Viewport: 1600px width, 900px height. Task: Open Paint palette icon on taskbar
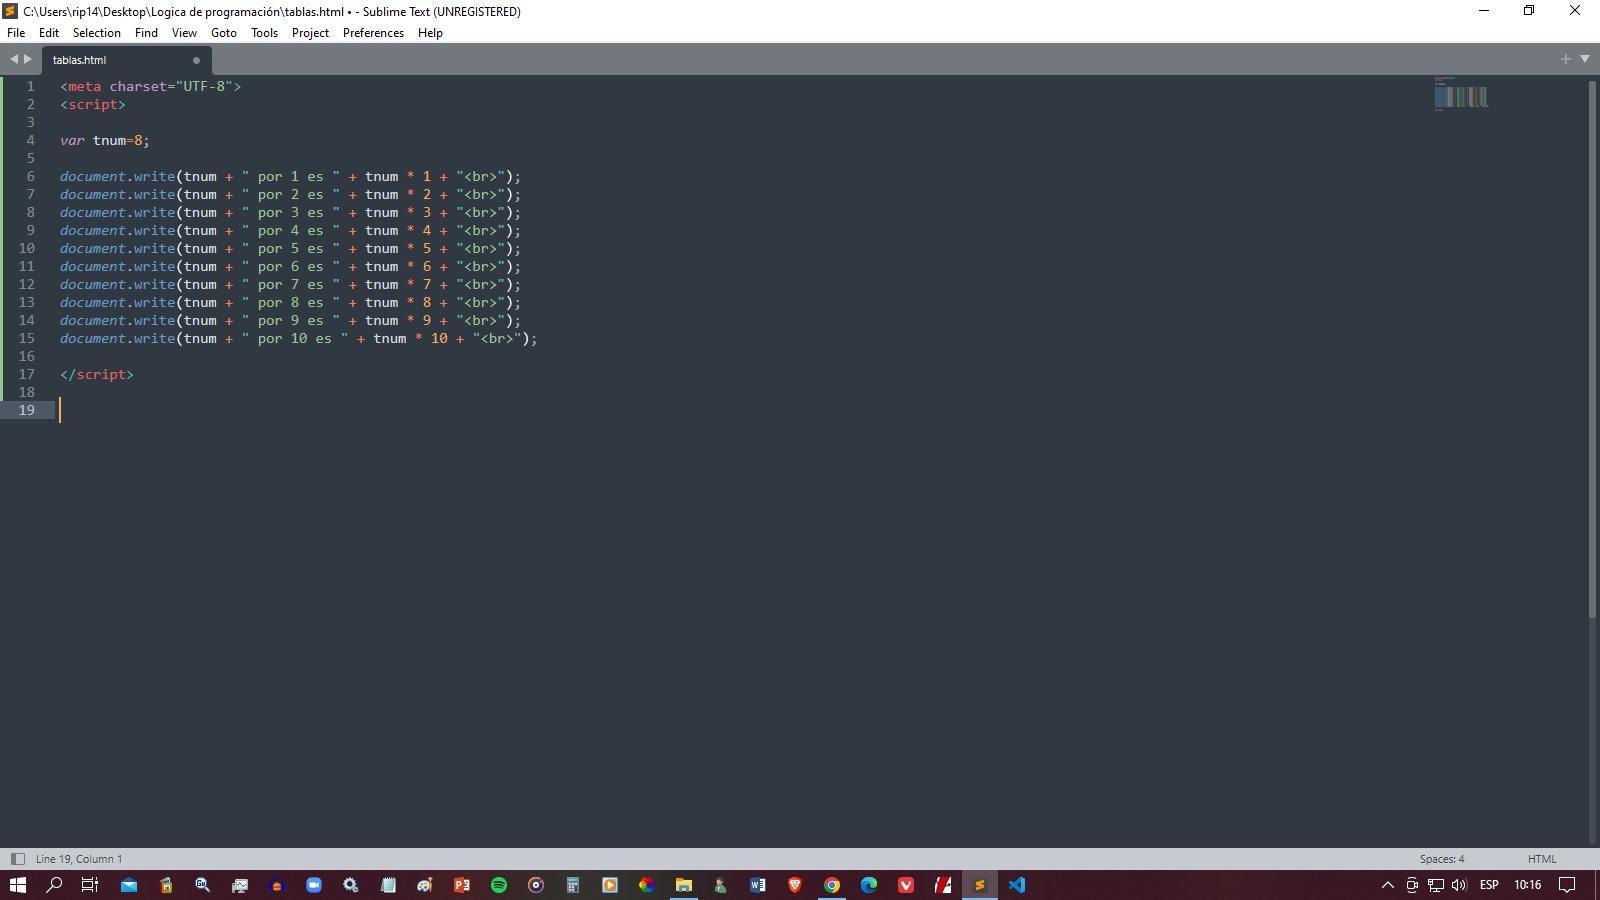[425, 885]
